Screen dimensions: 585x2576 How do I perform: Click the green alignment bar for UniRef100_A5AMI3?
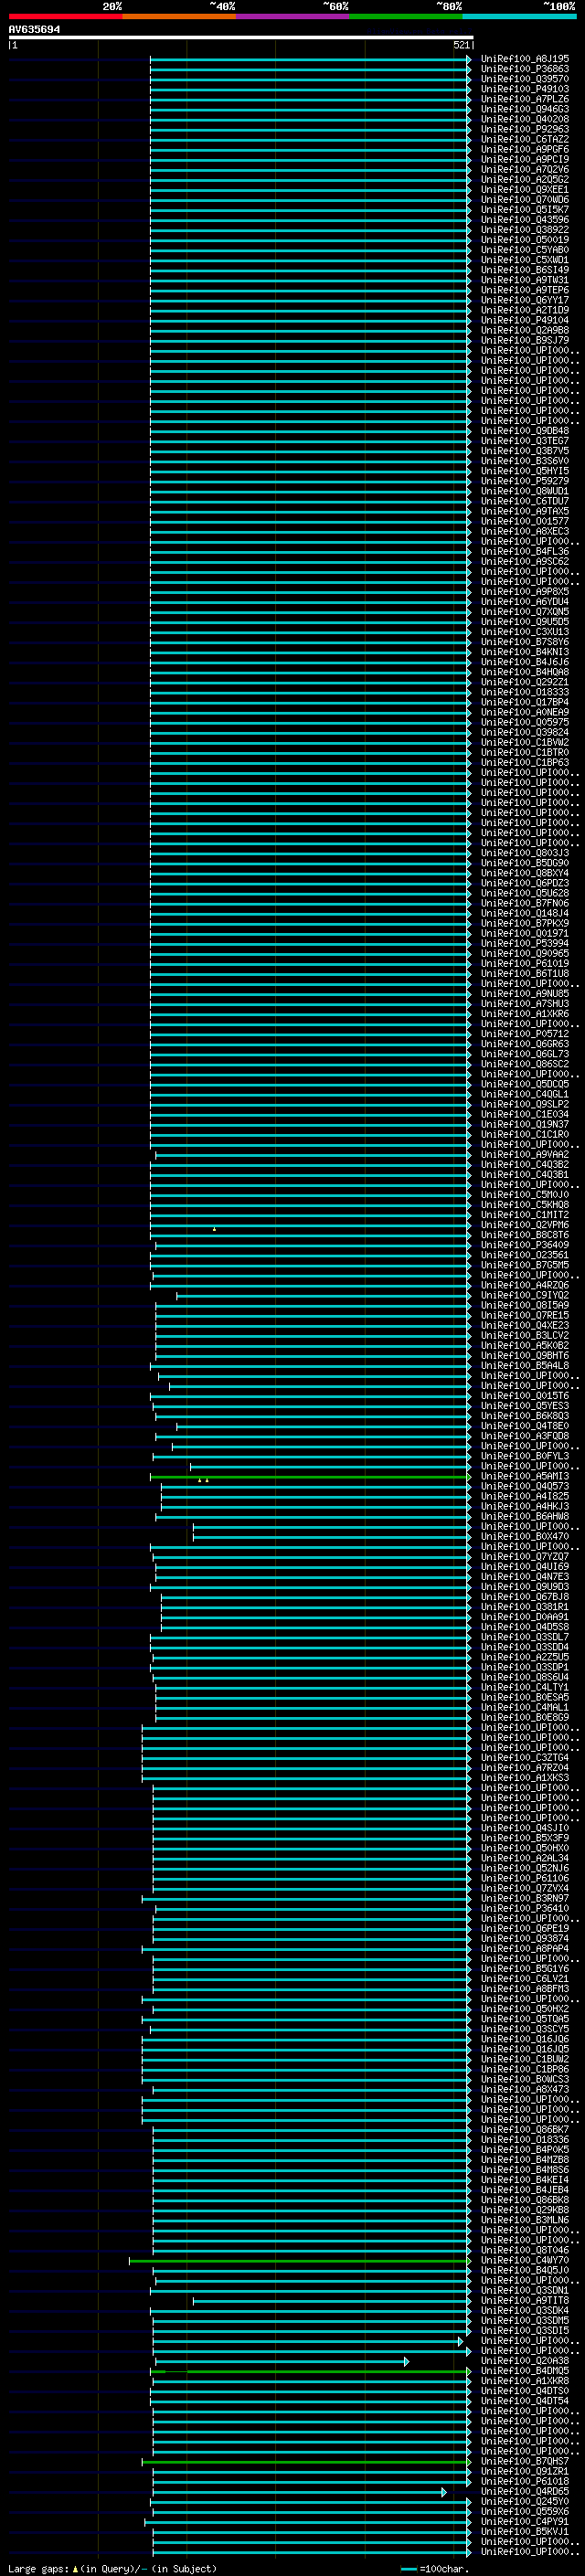click(x=310, y=1477)
